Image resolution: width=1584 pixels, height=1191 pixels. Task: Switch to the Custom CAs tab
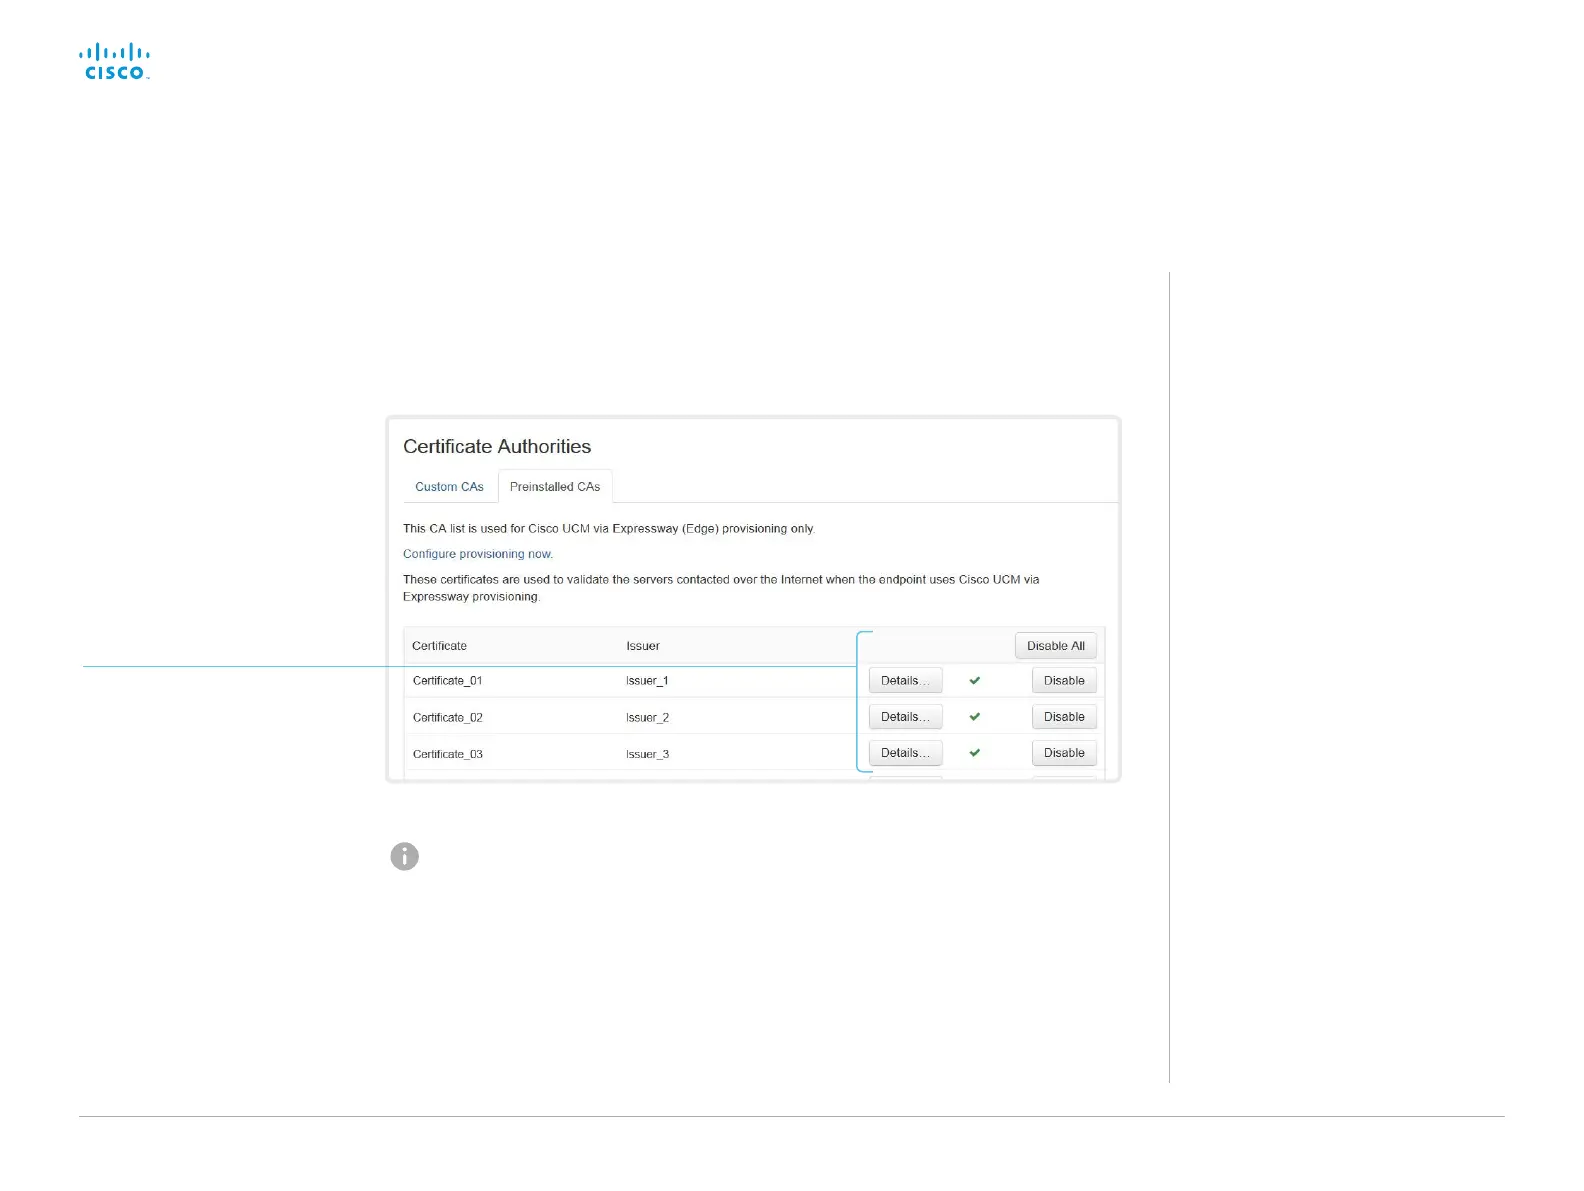(449, 487)
